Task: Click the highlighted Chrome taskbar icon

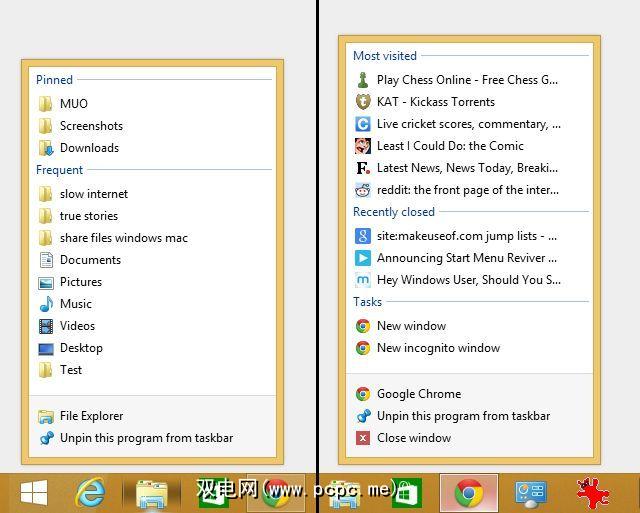Action: (x=469, y=493)
